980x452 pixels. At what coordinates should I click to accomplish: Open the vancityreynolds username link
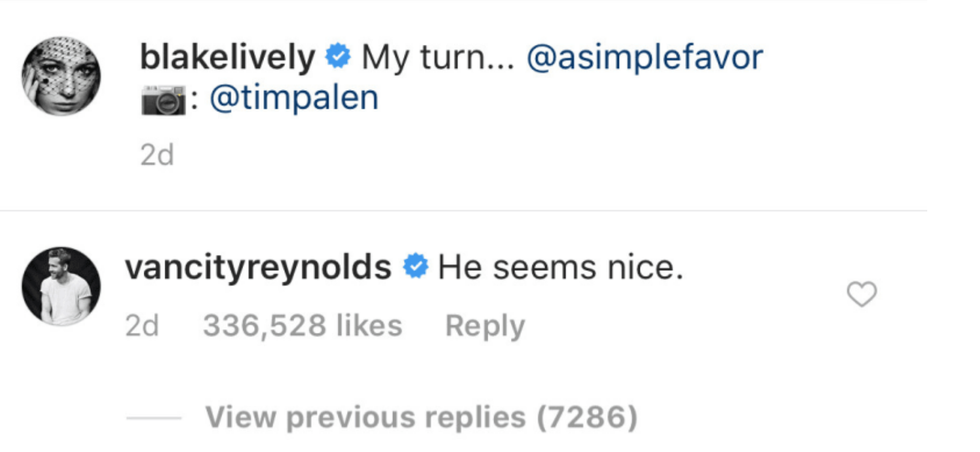pos(257,267)
